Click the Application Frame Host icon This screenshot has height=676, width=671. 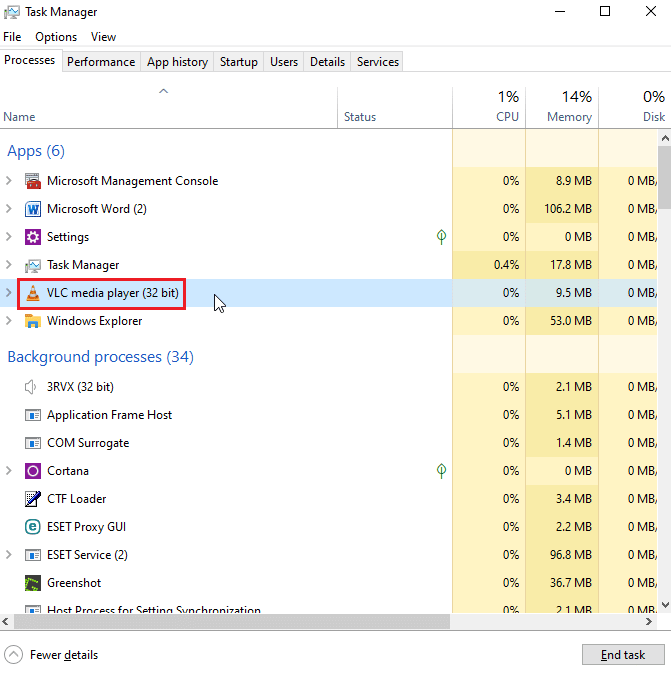33,415
